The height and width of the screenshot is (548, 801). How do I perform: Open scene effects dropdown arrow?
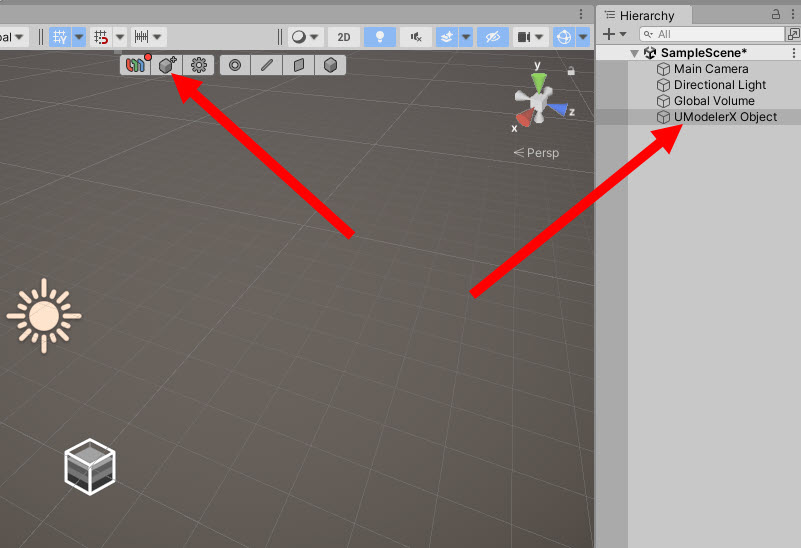[x=466, y=37]
